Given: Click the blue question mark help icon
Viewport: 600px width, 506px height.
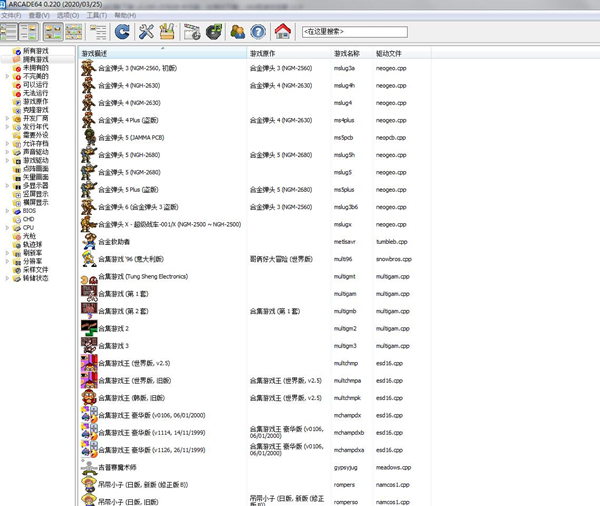Looking at the screenshot, I should click(258, 32).
